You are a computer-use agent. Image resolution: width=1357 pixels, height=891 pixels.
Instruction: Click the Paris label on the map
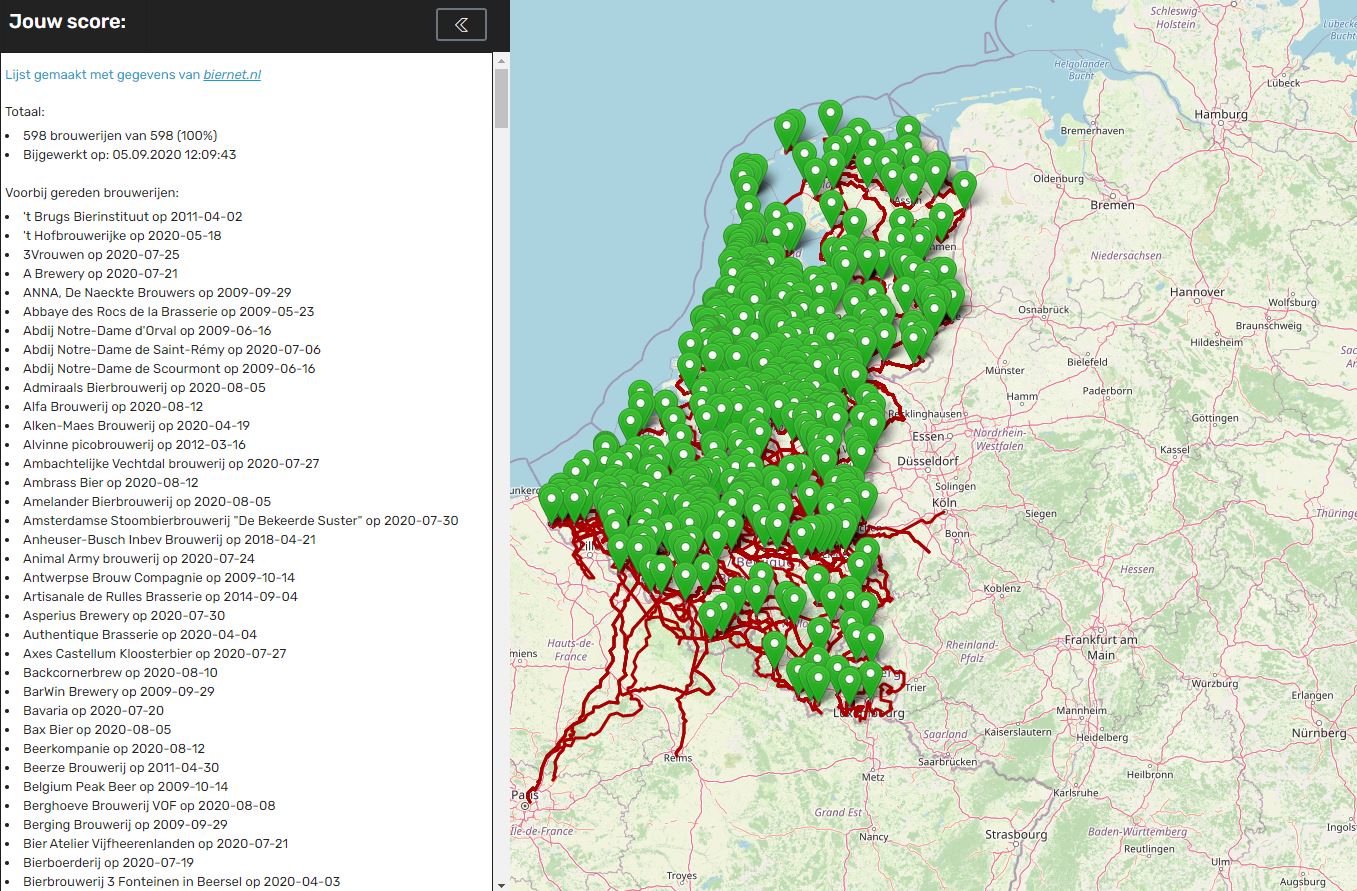pos(526,796)
